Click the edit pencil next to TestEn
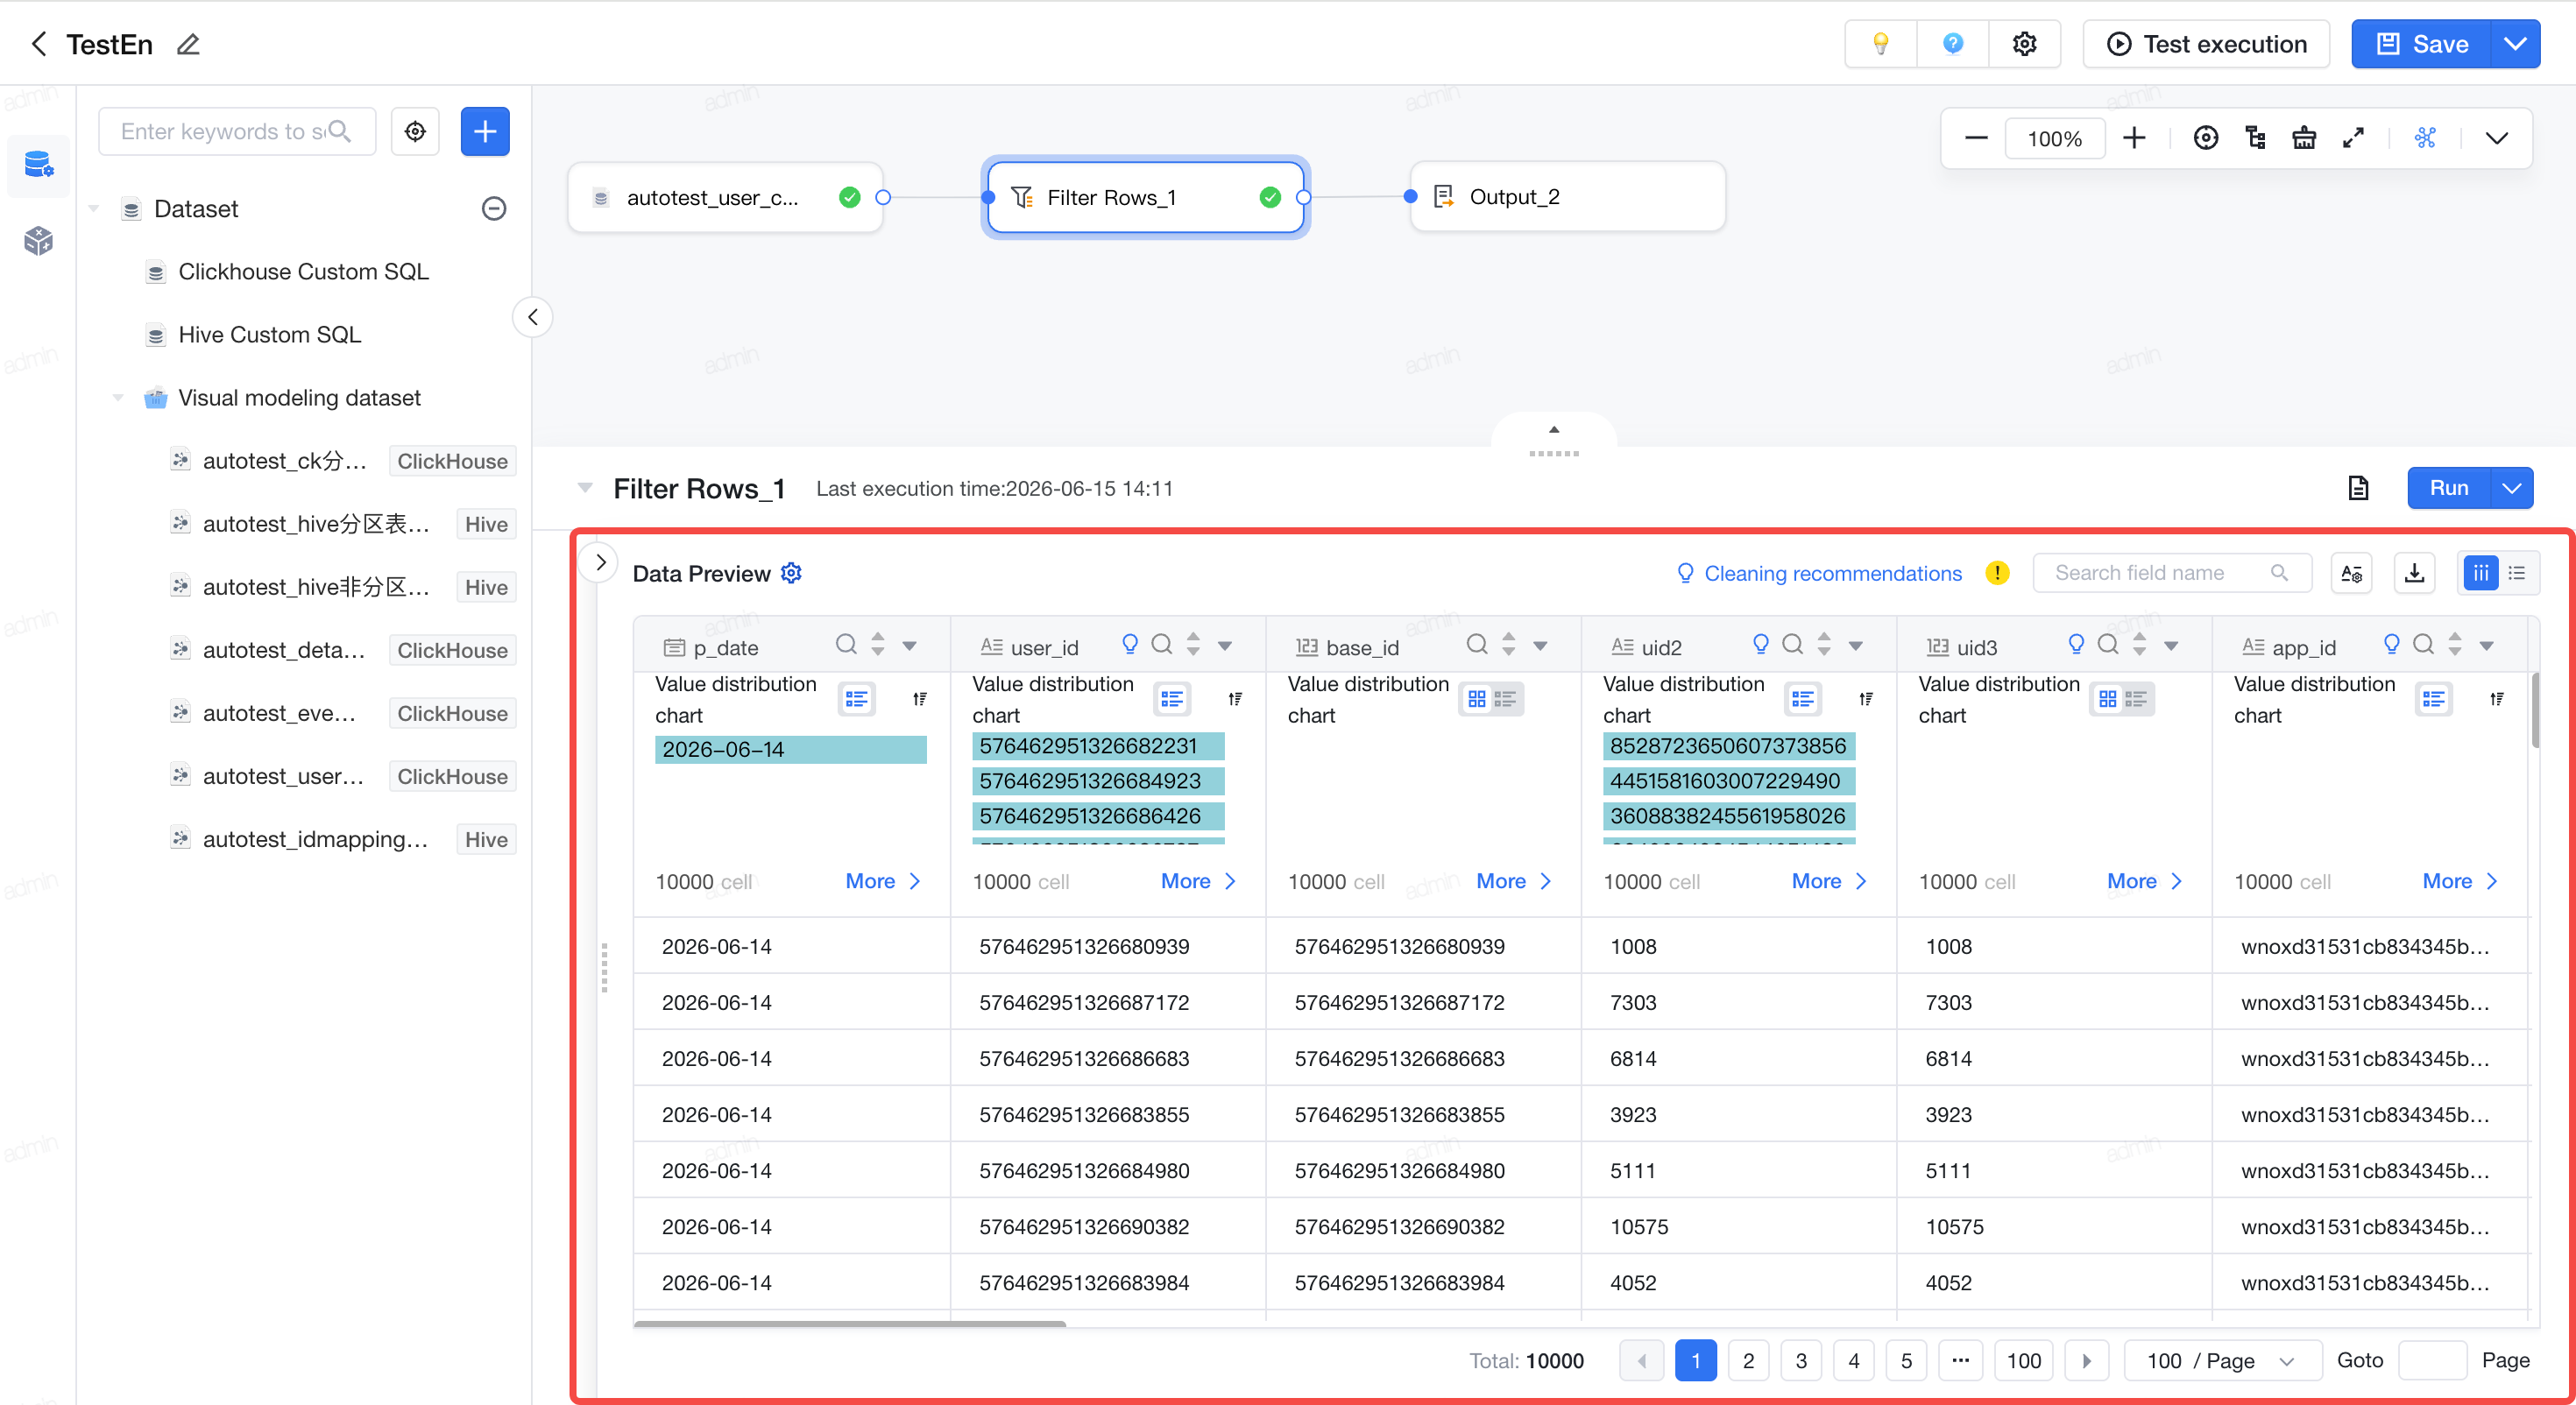 (x=188, y=44)
